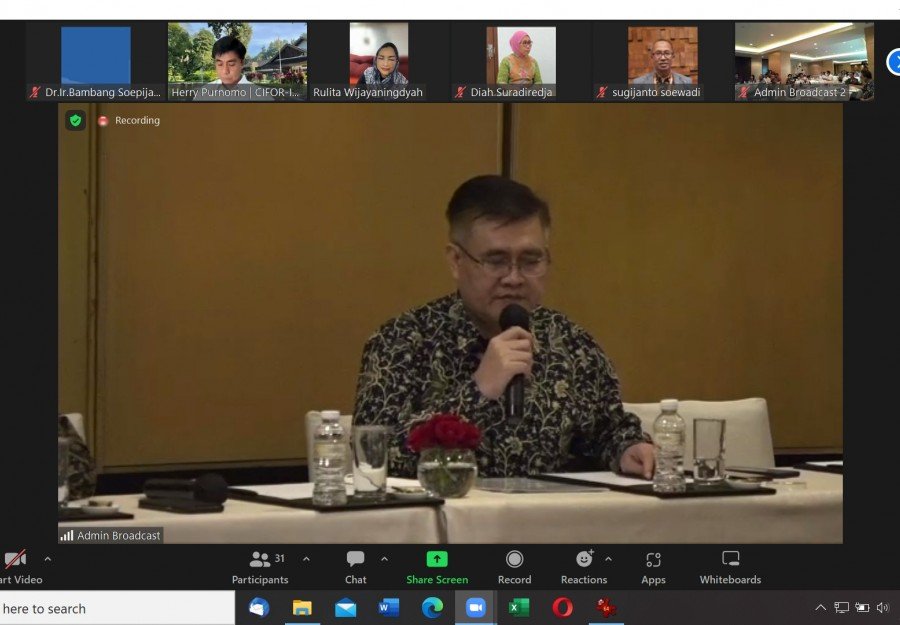
Task: Open Thunderbird from the taskbar
Action: [259, 608]
